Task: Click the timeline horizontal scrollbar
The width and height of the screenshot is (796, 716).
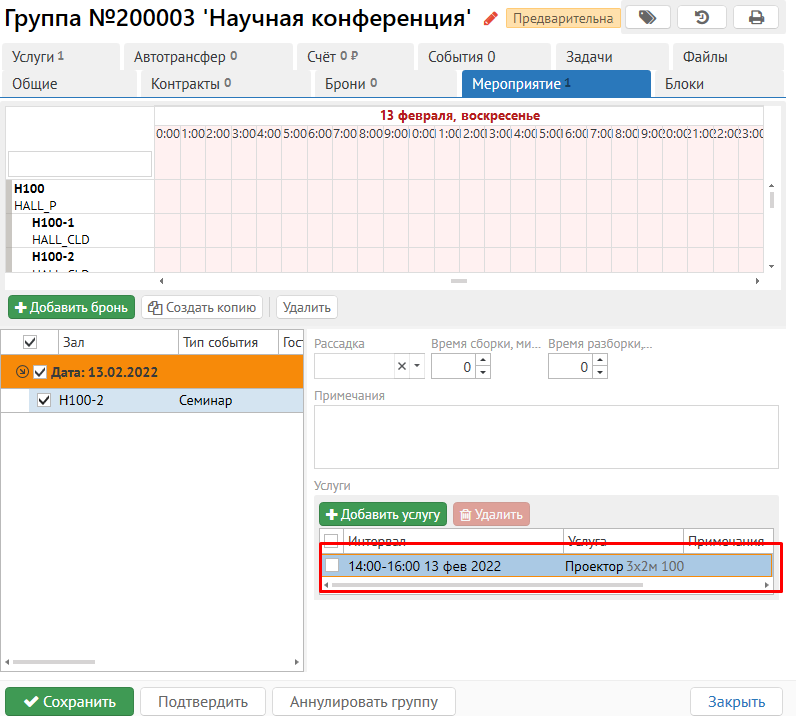Action: point(459,281)
